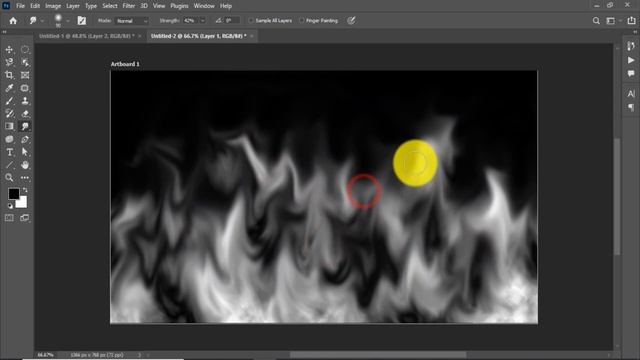Select the Line tool
The image size is (640, 360).
point(9,165)
